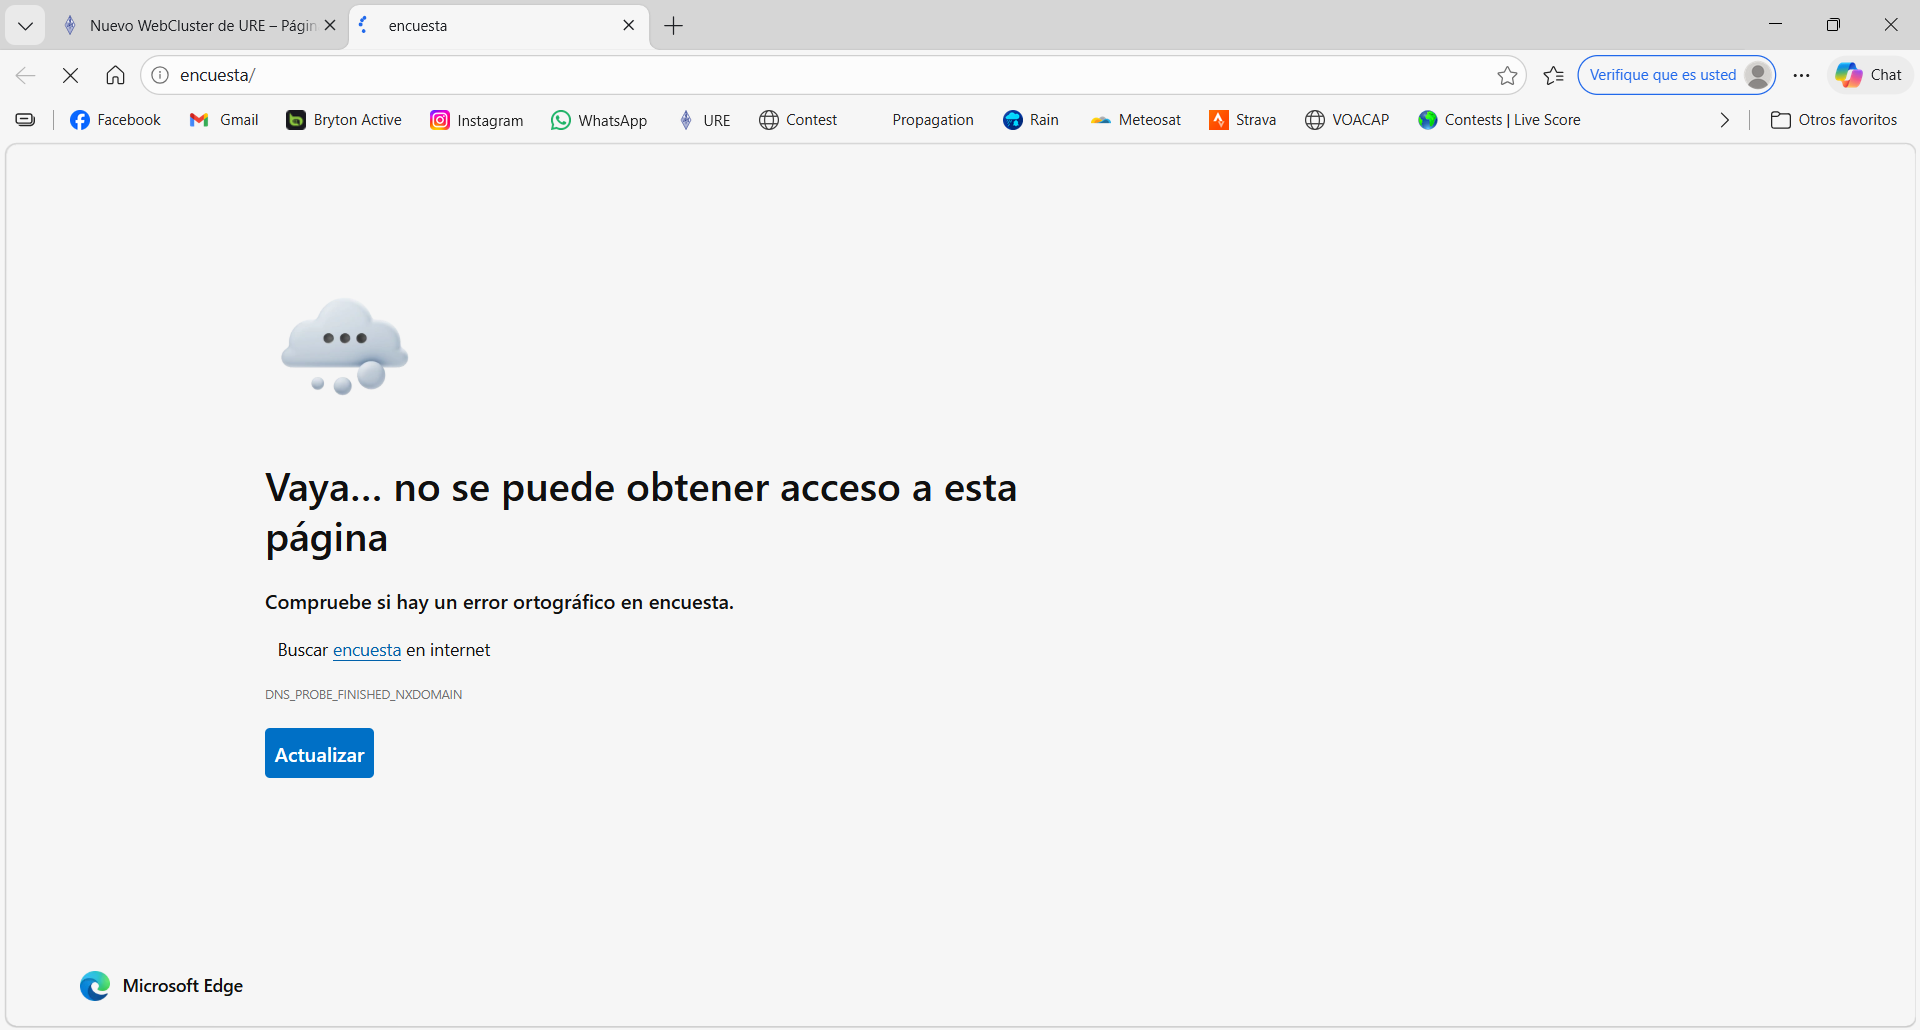Open the Gmail bookmark

[224, 120]
